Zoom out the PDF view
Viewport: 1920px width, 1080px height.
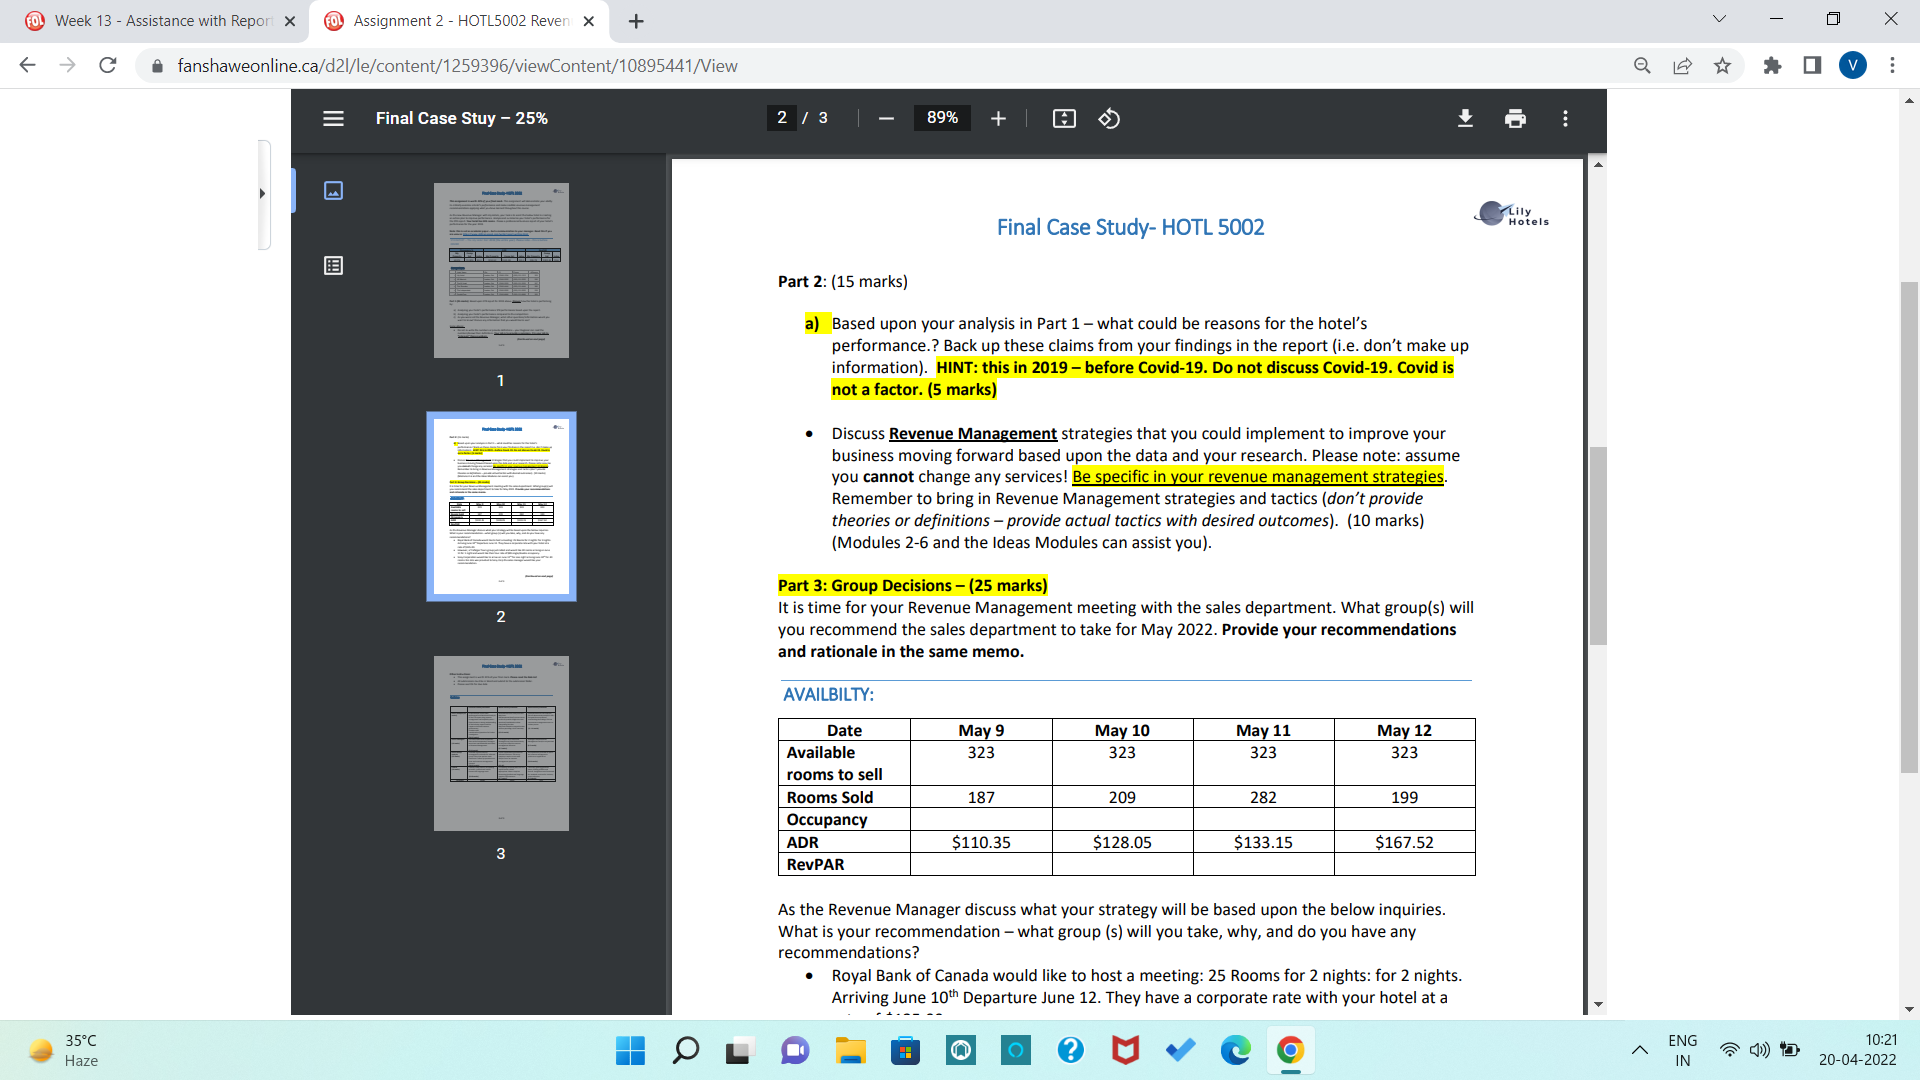[884, 118]
